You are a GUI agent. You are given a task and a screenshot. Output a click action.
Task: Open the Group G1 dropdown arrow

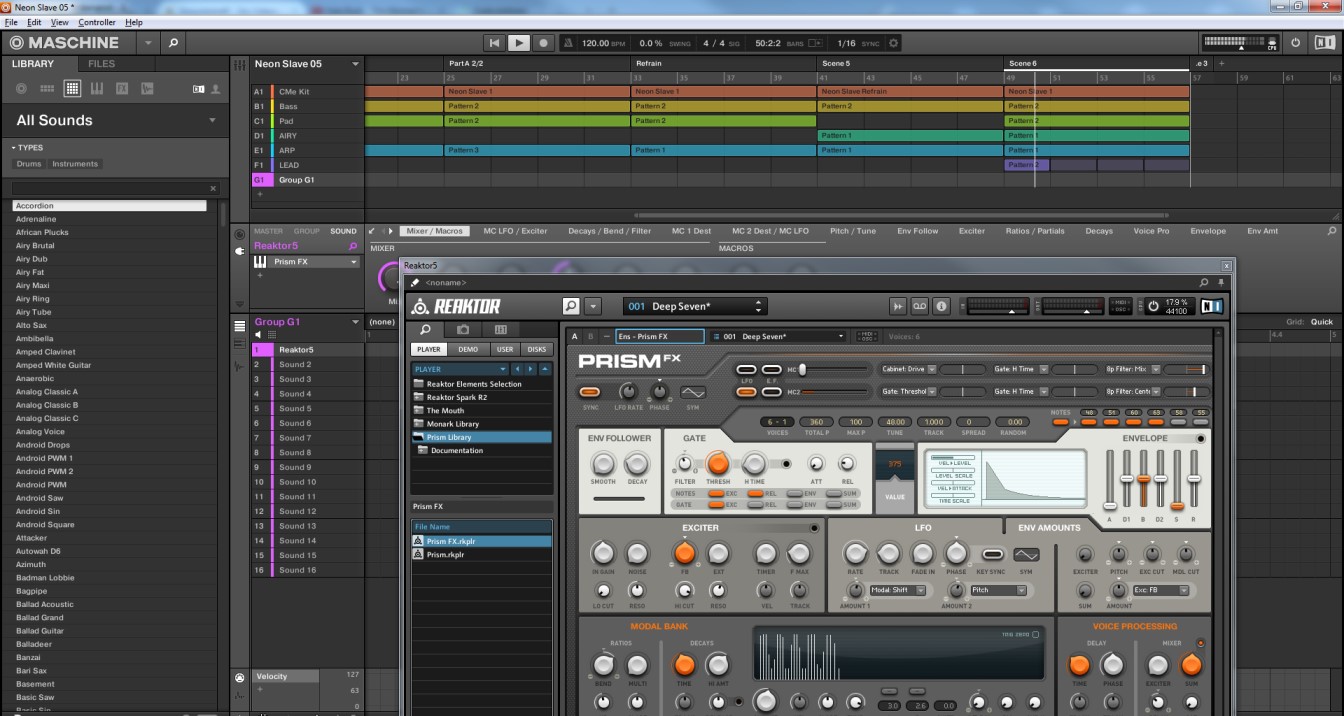(355, 322)
